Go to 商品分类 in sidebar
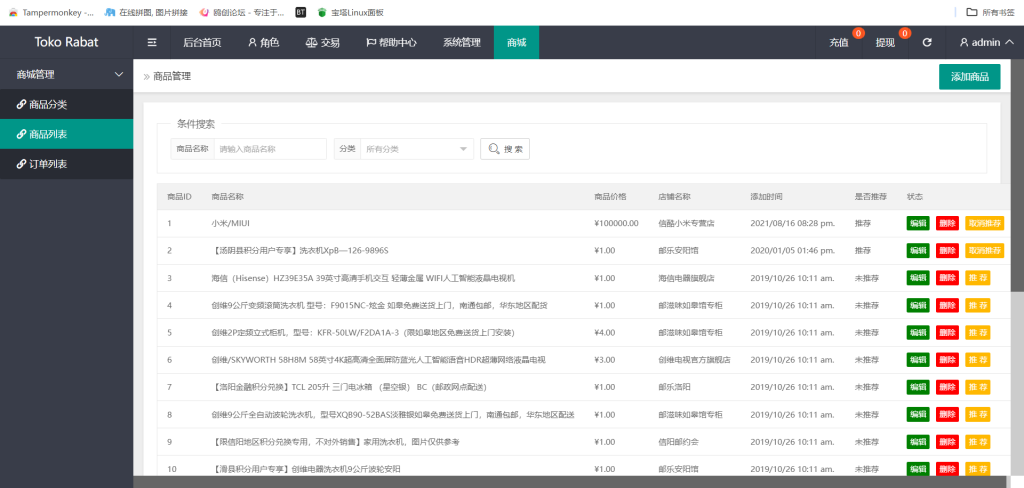 [67, 105]
